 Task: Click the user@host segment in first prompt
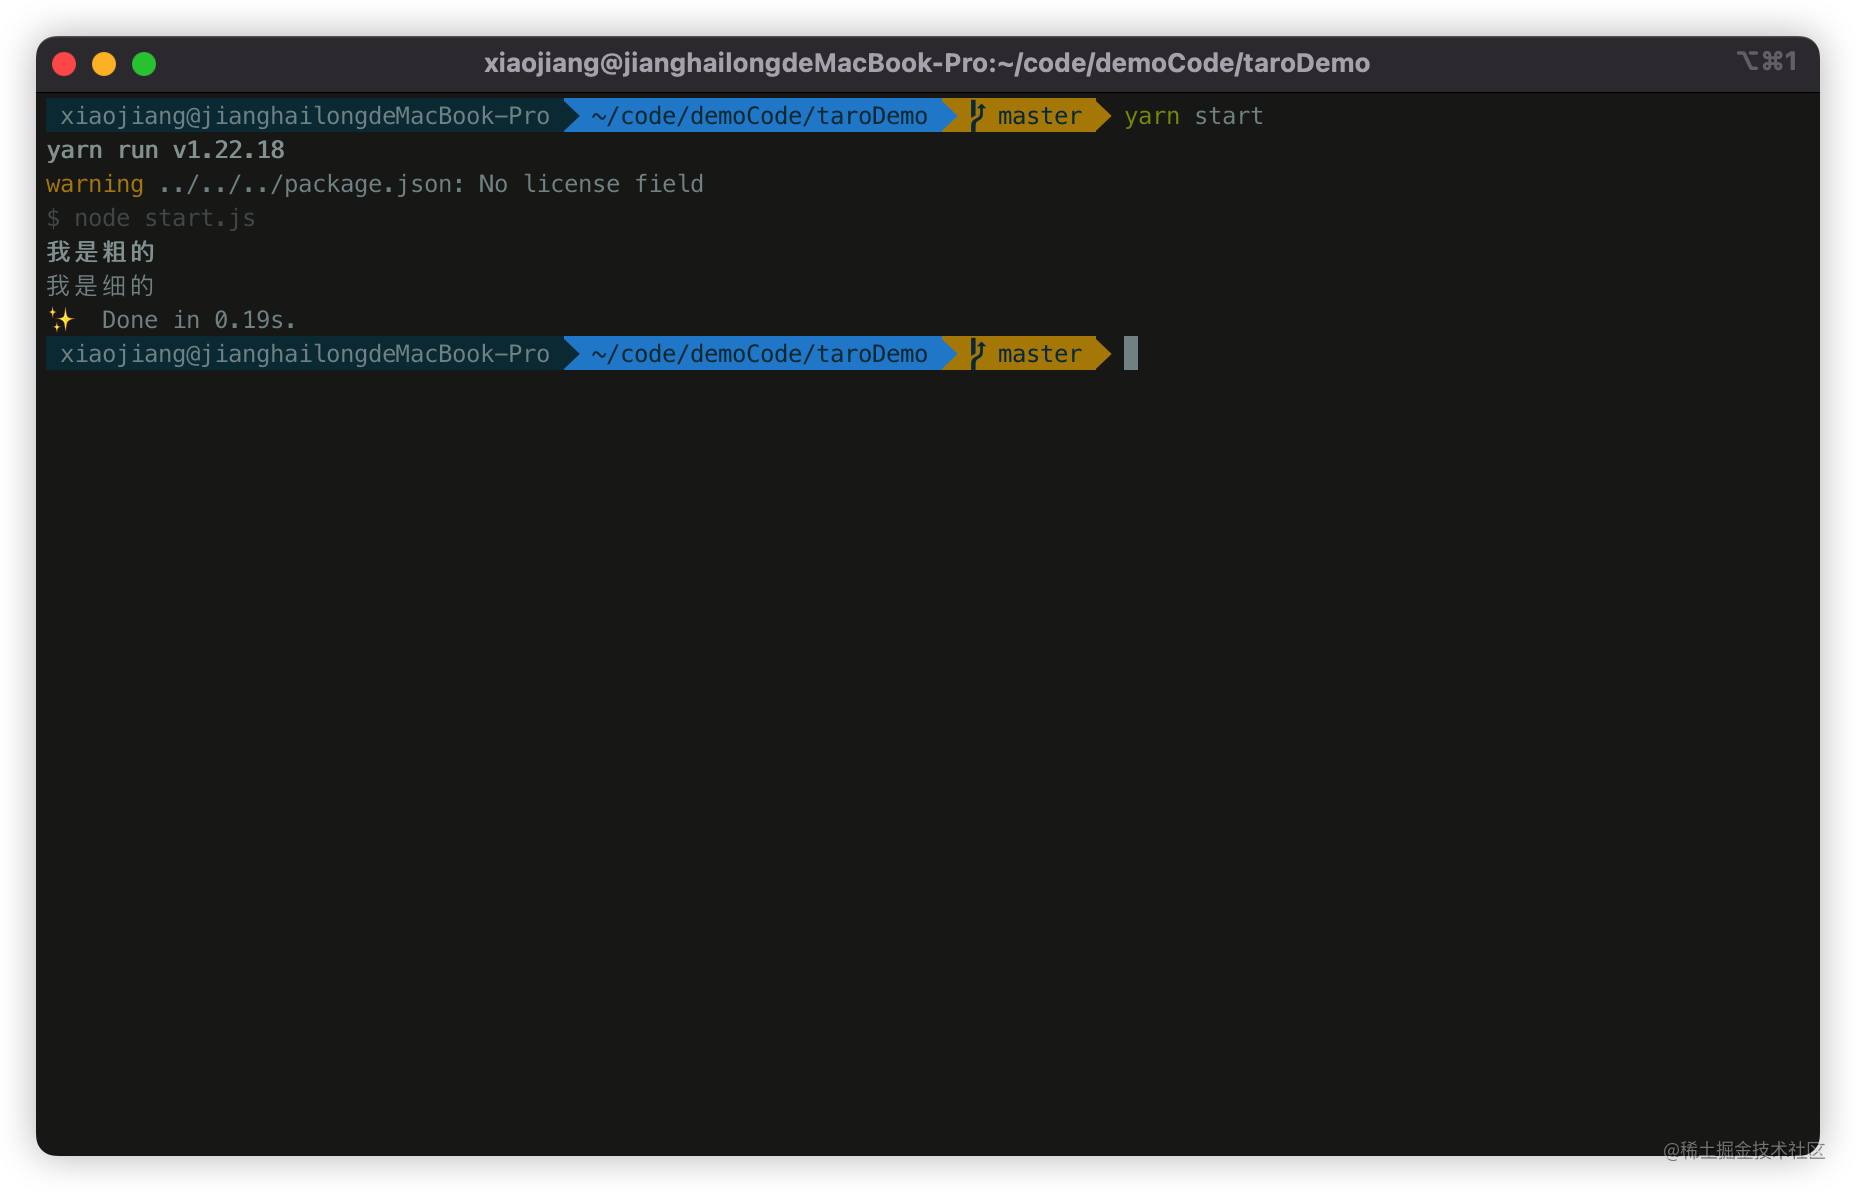305,116
